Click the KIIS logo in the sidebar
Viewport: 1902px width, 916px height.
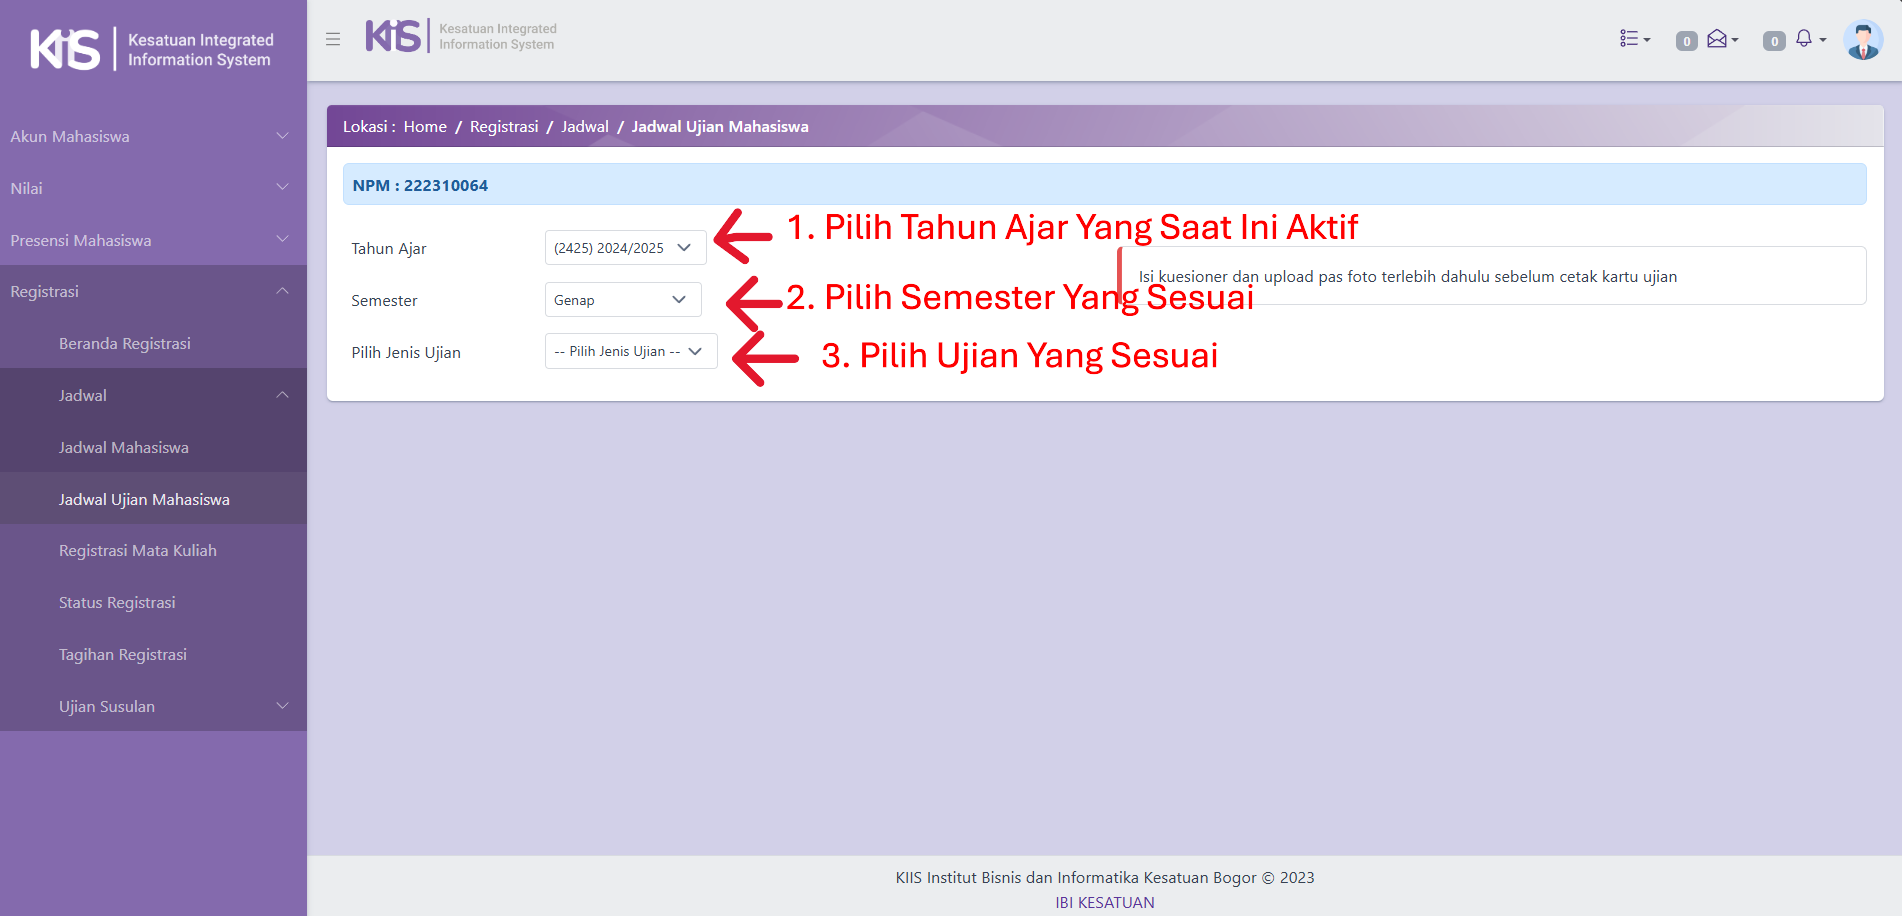pyautogui.click(x=66, y=49)
